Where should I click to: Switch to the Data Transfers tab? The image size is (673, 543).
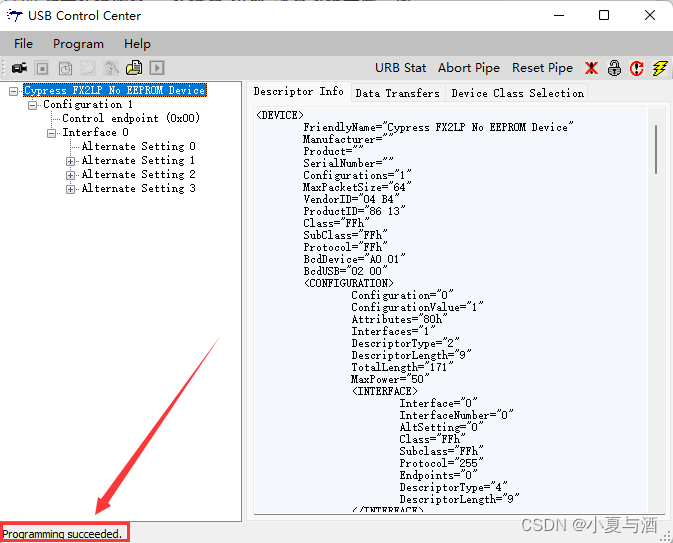pos(397,93)
